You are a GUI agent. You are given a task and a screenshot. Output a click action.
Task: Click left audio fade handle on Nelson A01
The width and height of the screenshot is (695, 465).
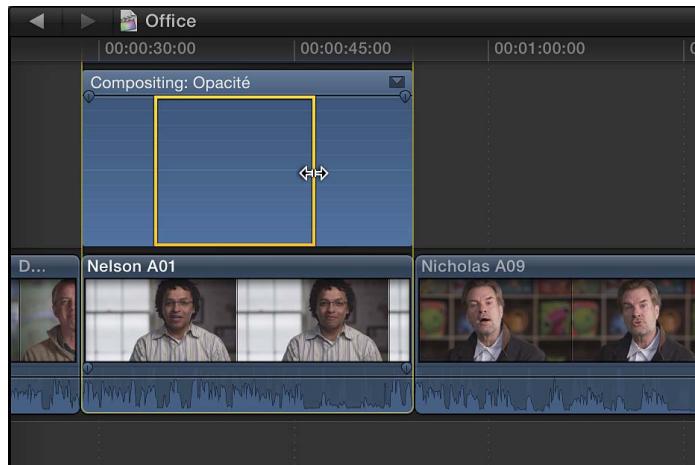(x=88, y=368)
